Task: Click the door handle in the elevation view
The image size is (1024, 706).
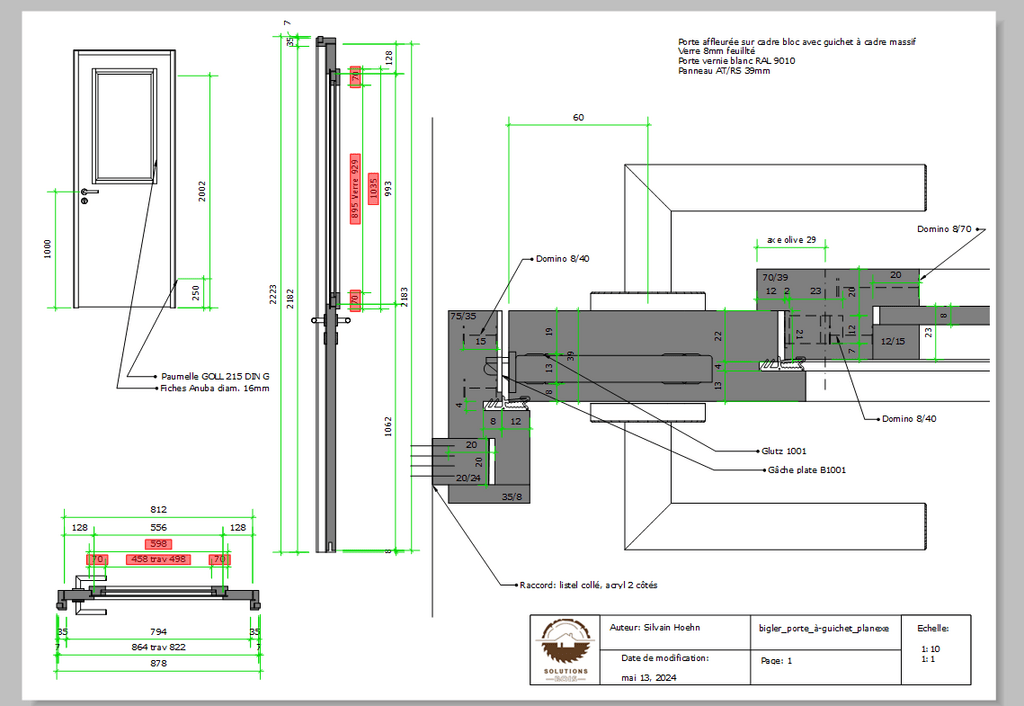Action: click(89, 192)
